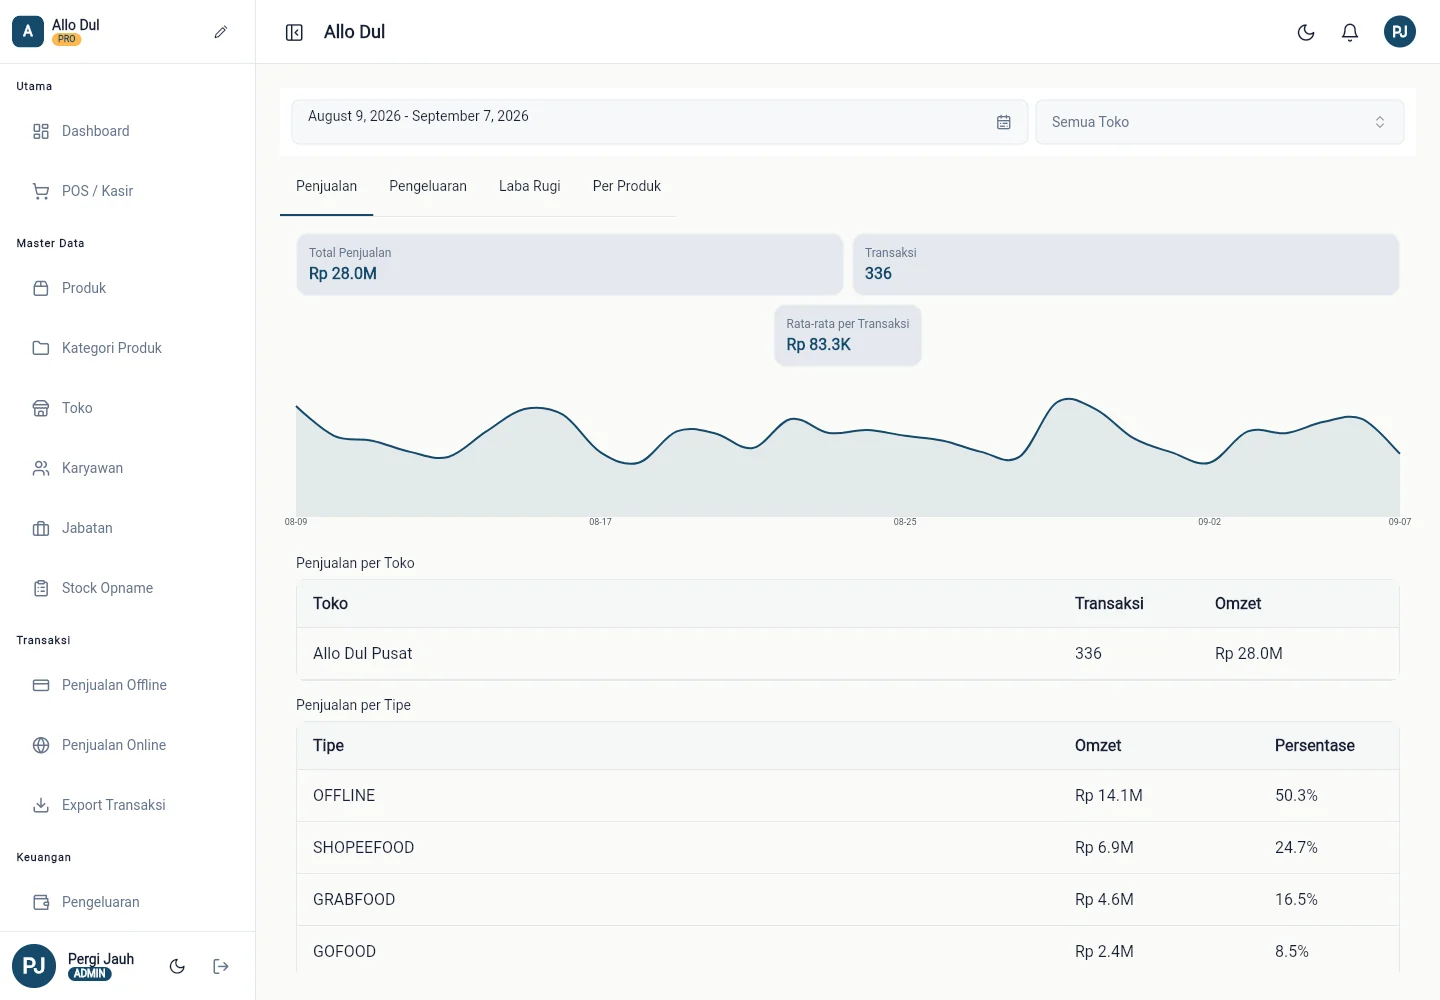Viewport: 1440px width, 1000px height.
Task: Expand the Semua Toko store dropdown
Action: (1220, 122)
